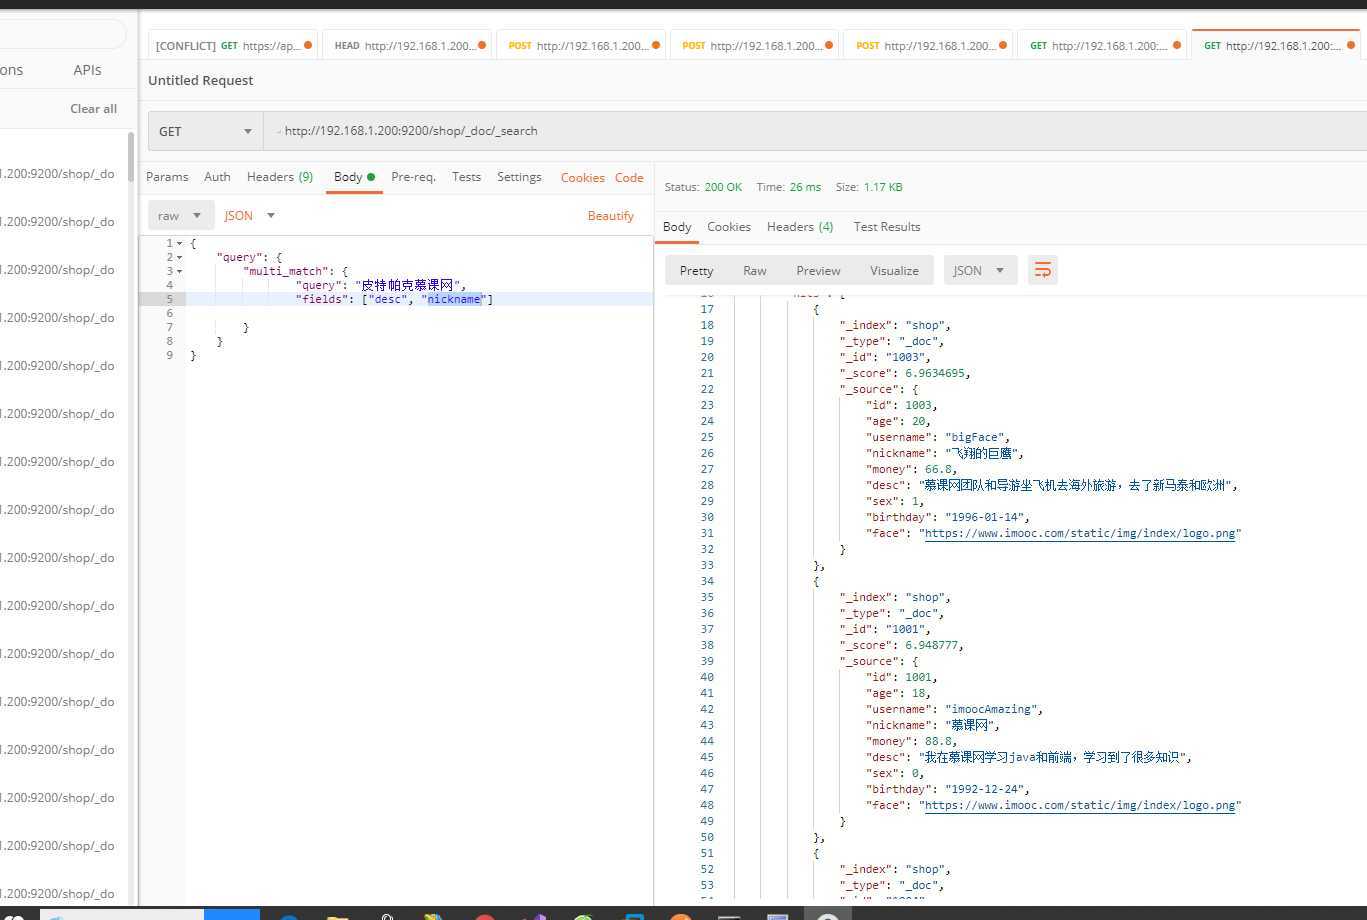Click the "birthday": "1992-12-24" line
Viewport: 1367px width, 920px height.
tap(948, 789)
